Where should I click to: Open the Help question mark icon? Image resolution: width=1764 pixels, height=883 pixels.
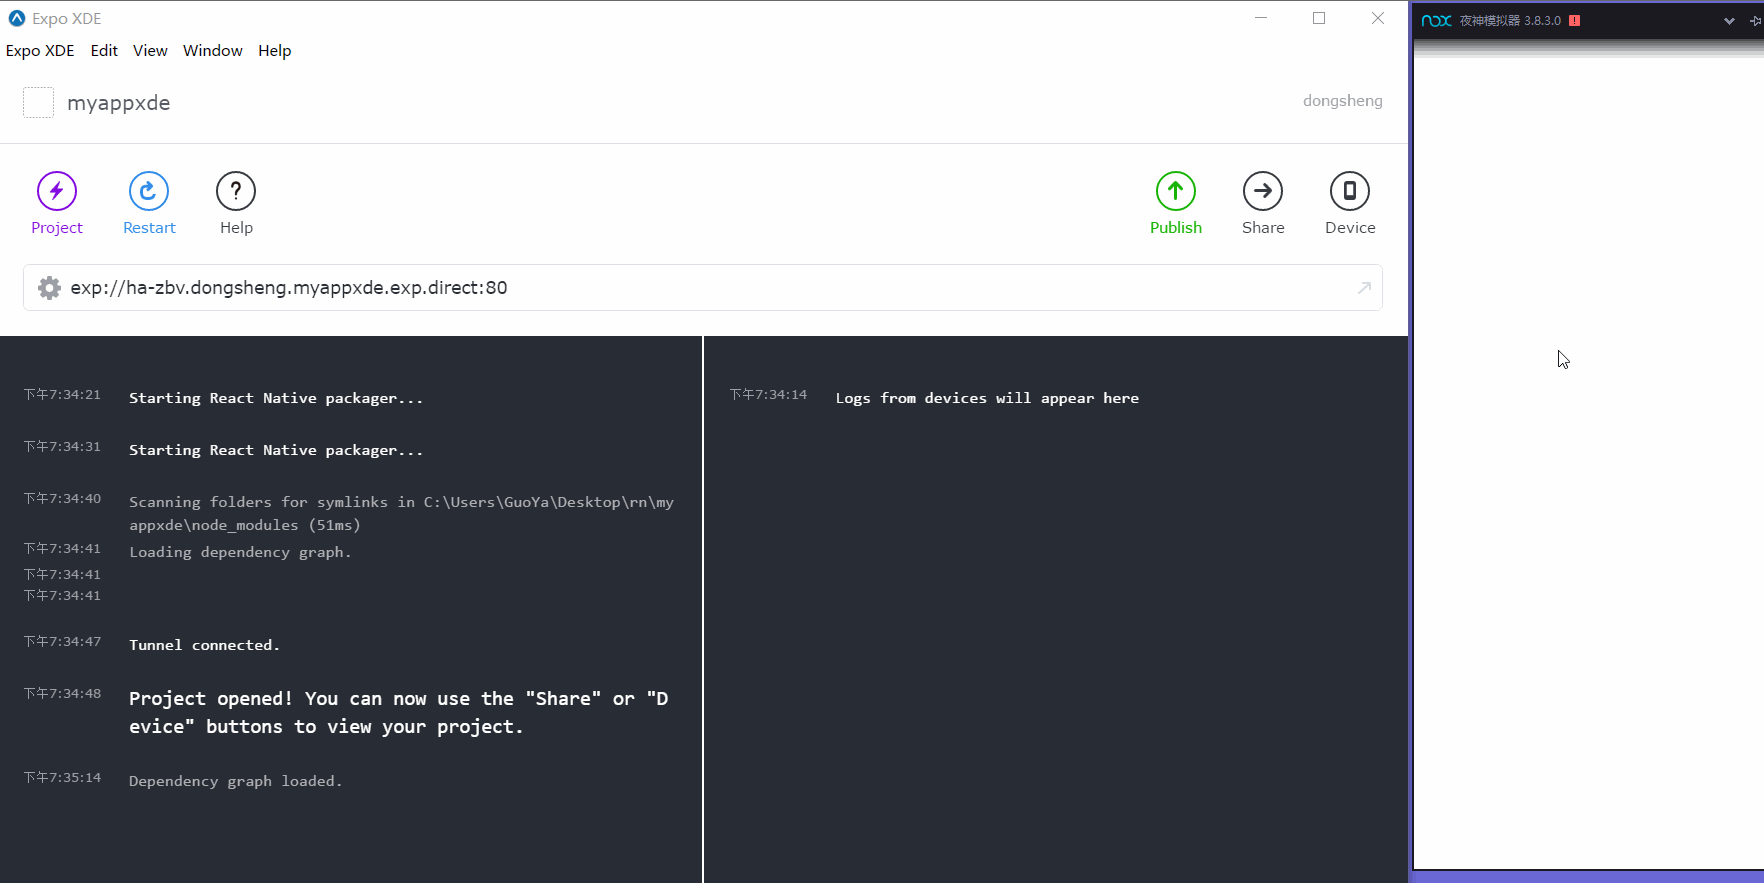pos(236,191)
